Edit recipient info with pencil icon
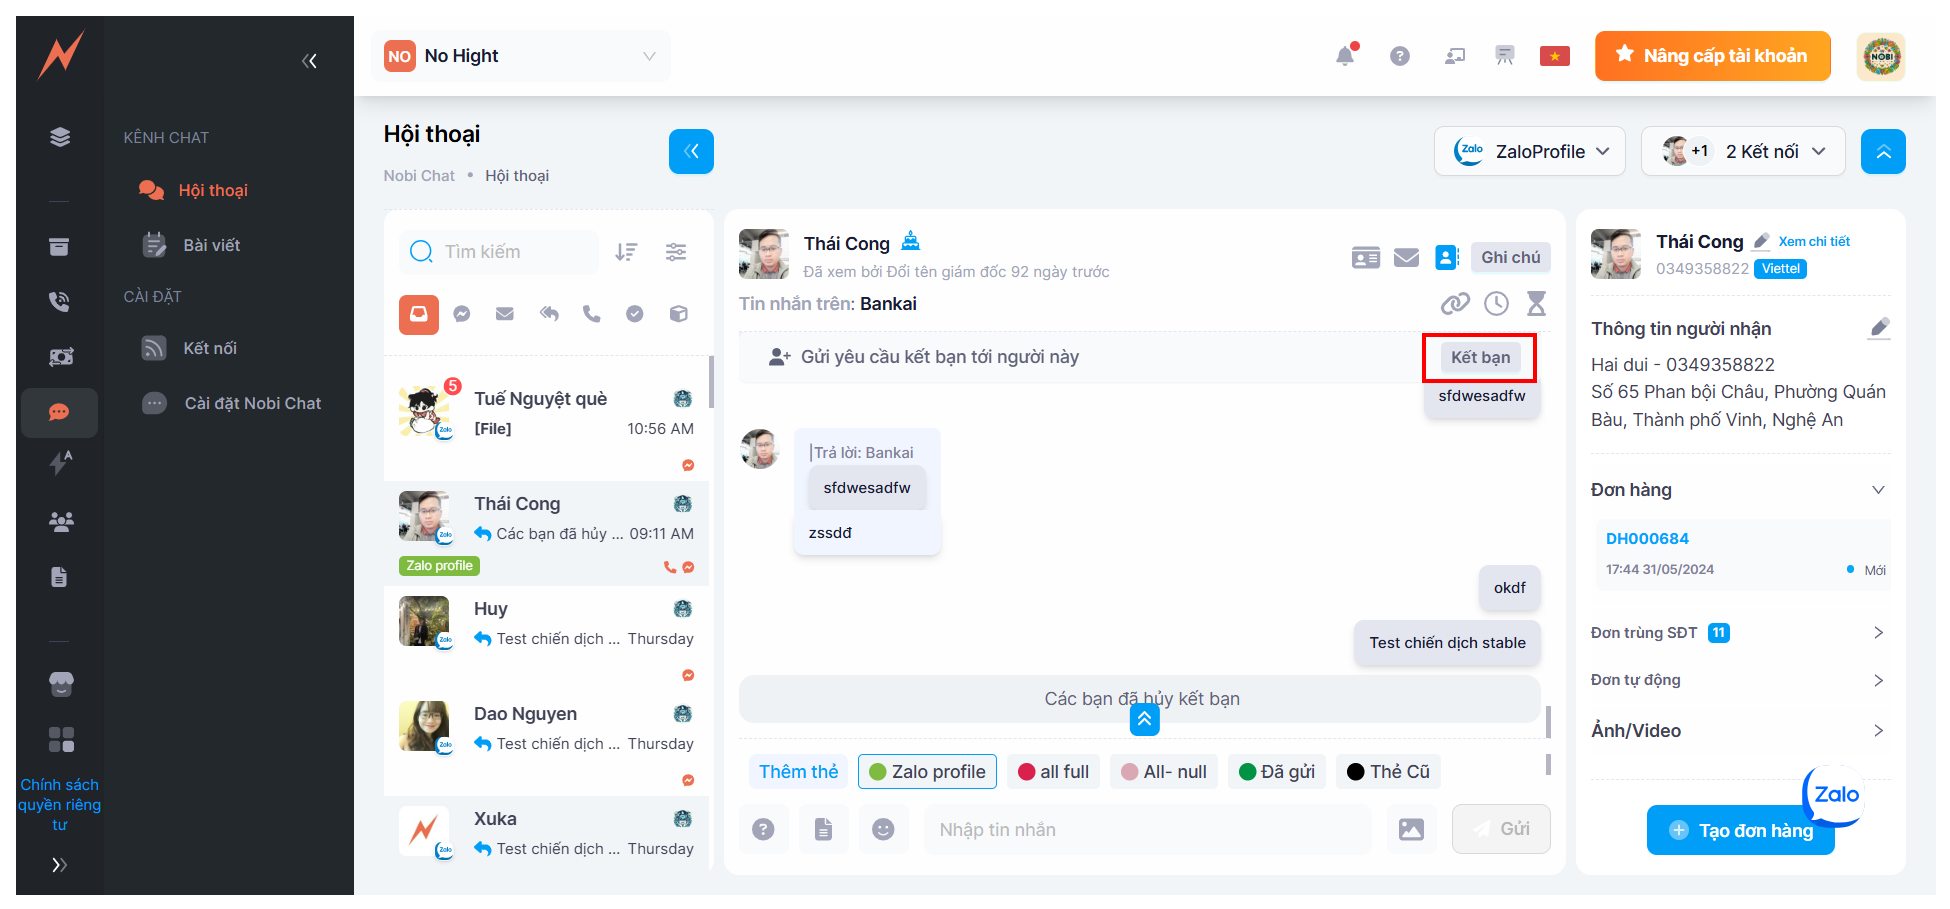Screen dimensions: 1950x909 pos(1879,328)
